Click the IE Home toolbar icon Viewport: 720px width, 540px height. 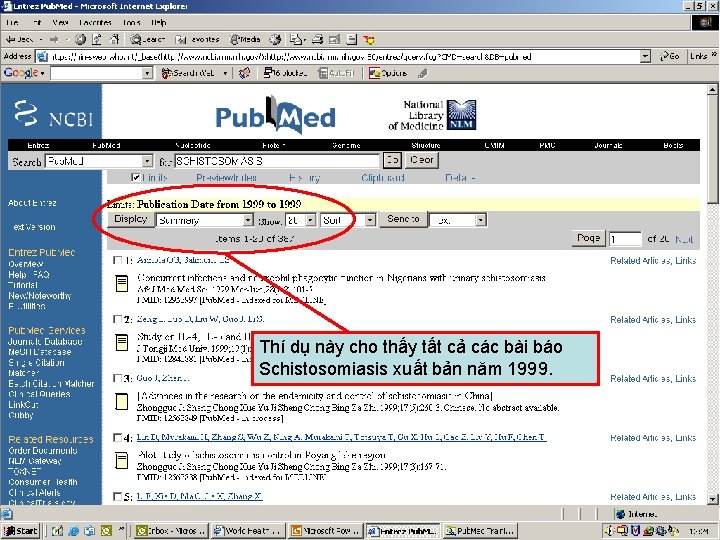113,39
